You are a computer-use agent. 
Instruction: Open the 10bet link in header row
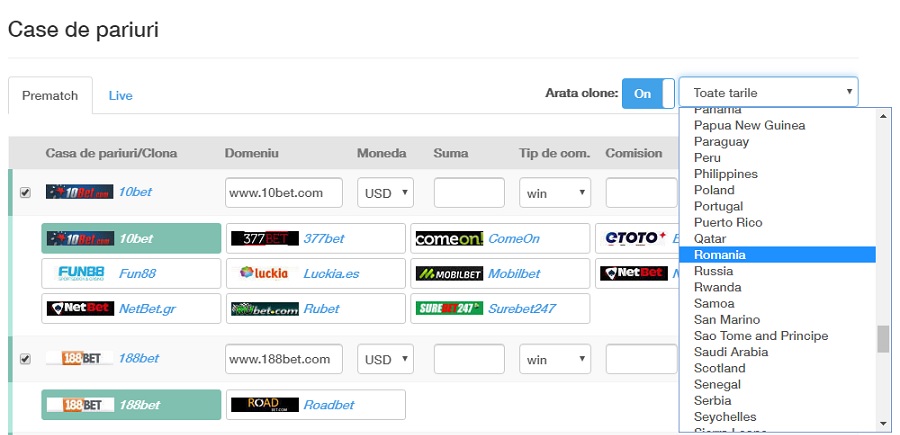(135, 192)
